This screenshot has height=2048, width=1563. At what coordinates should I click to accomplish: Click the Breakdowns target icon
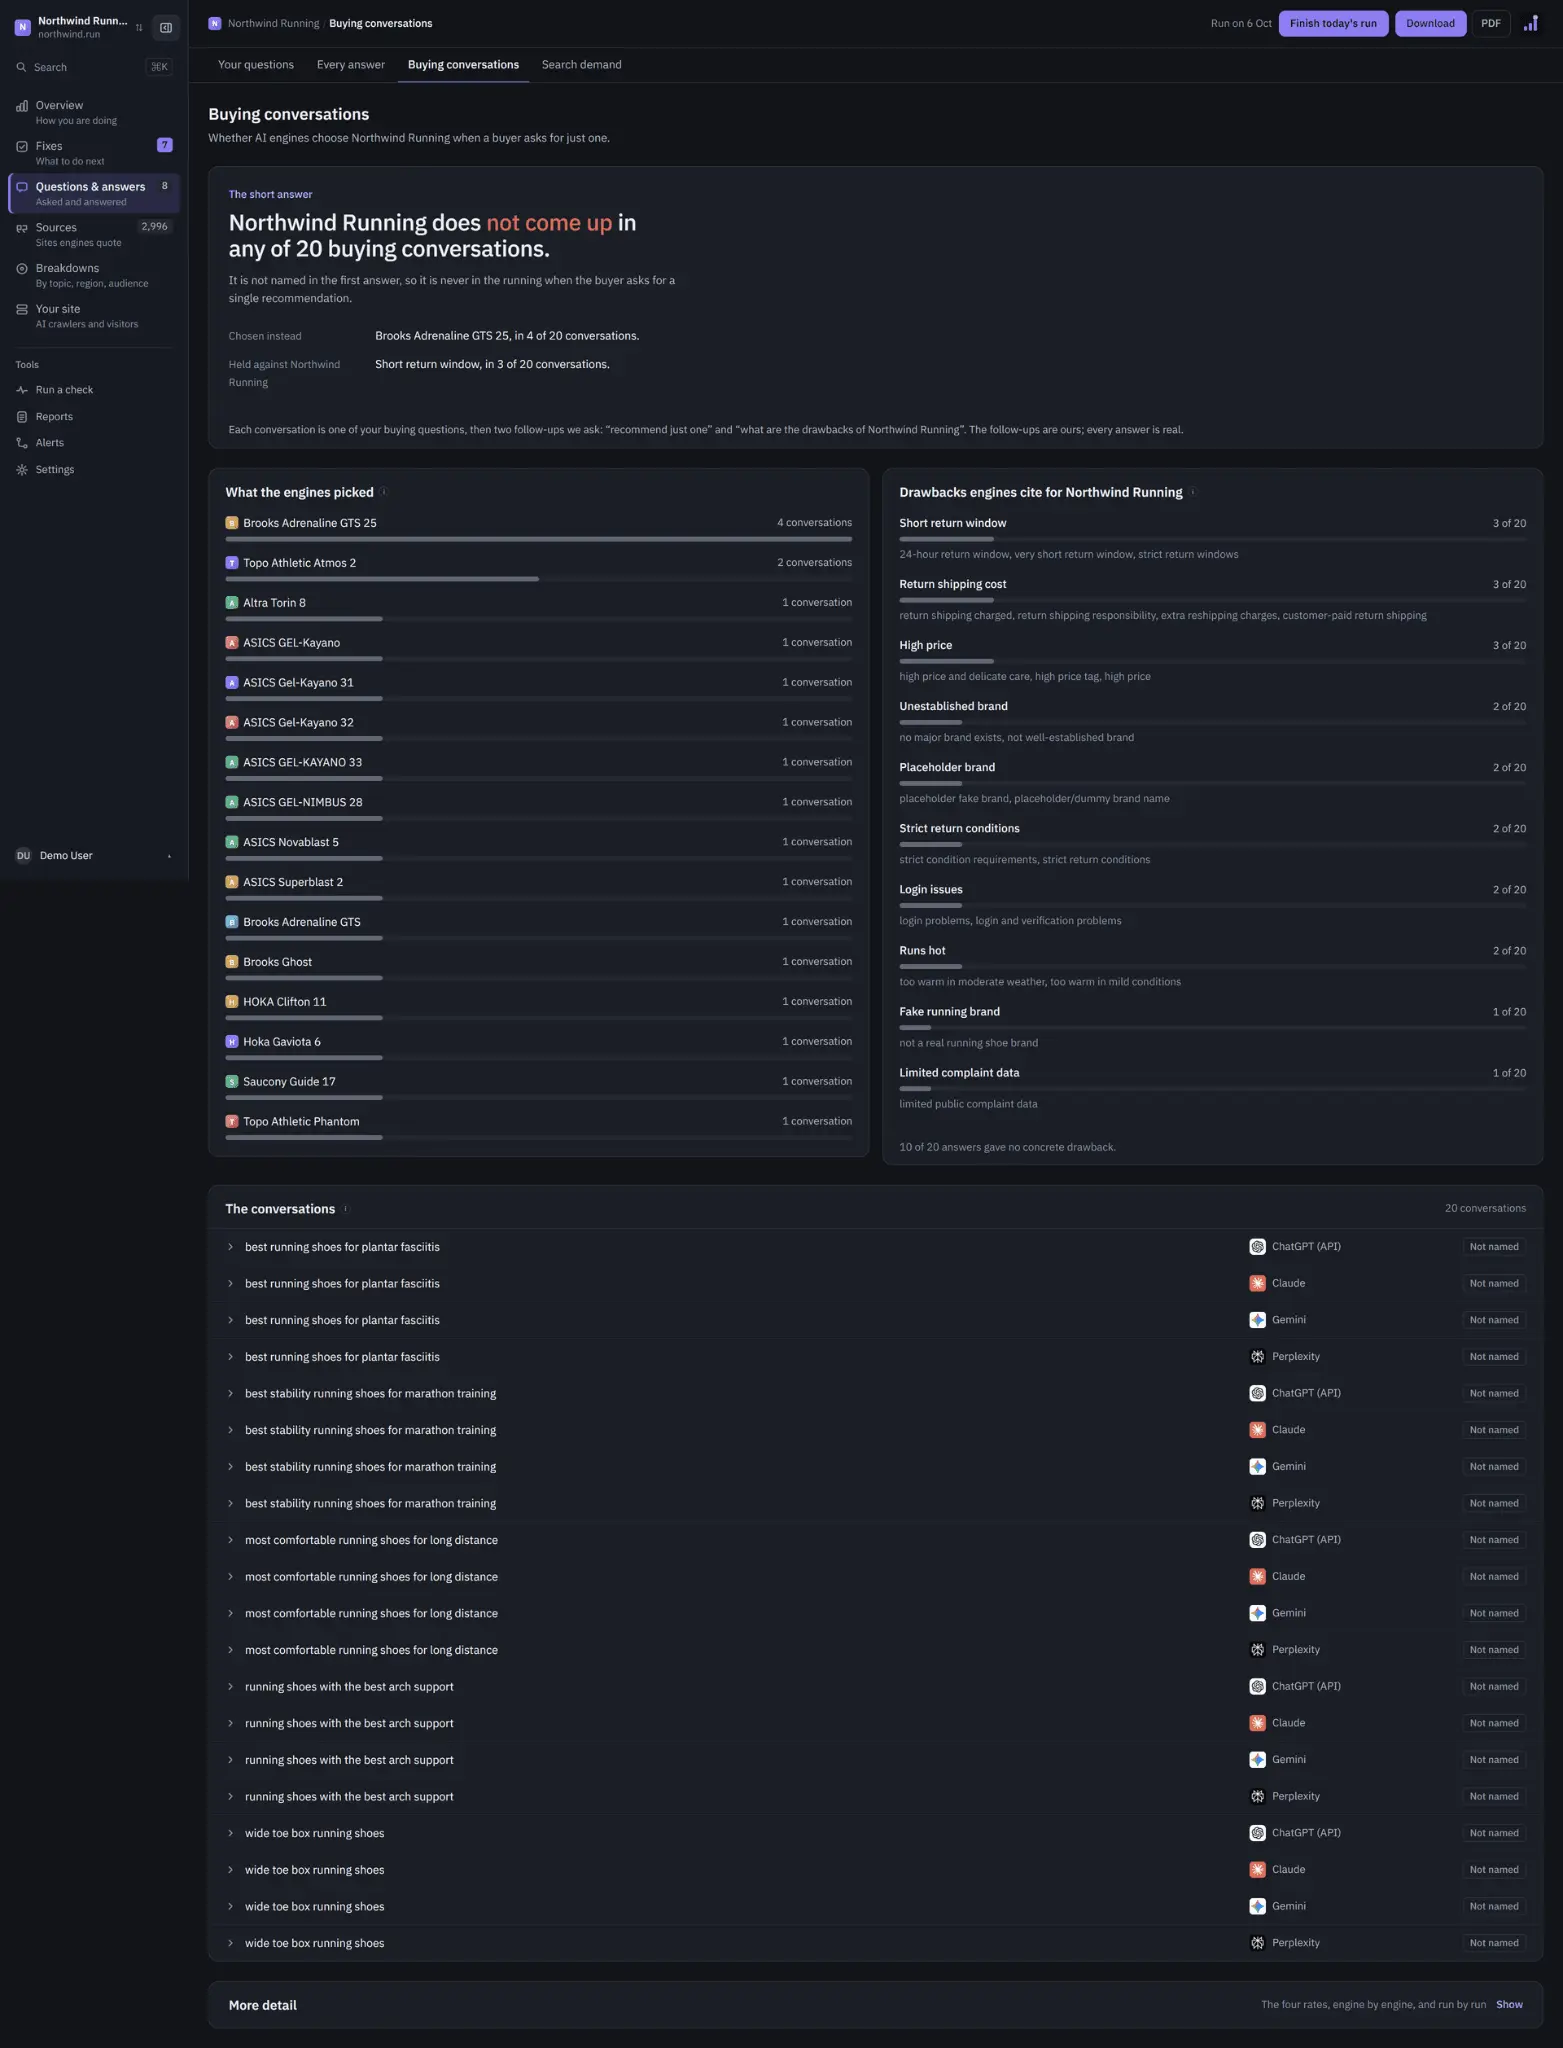(x=22, y=268)
